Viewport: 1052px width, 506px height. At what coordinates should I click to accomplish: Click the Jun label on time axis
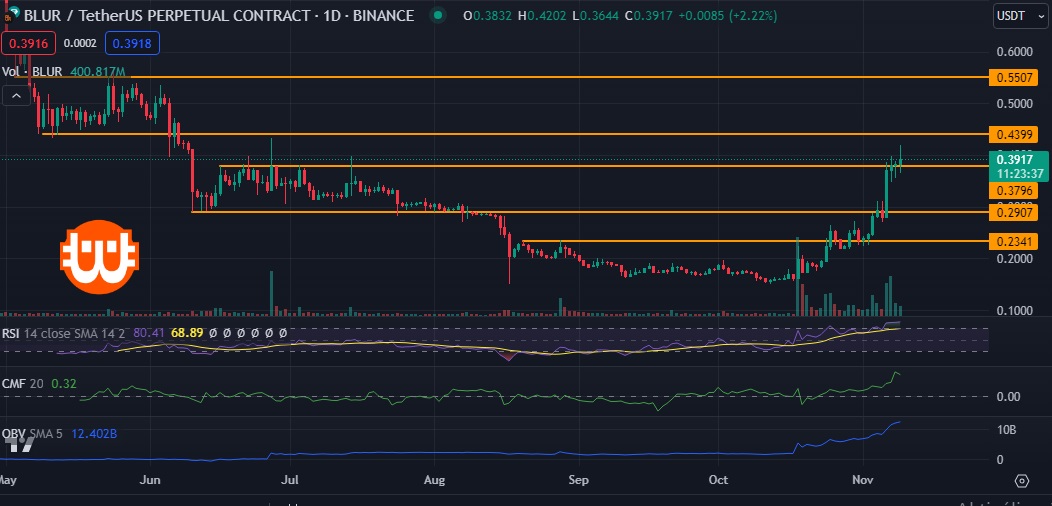click(x=152, y=480)
